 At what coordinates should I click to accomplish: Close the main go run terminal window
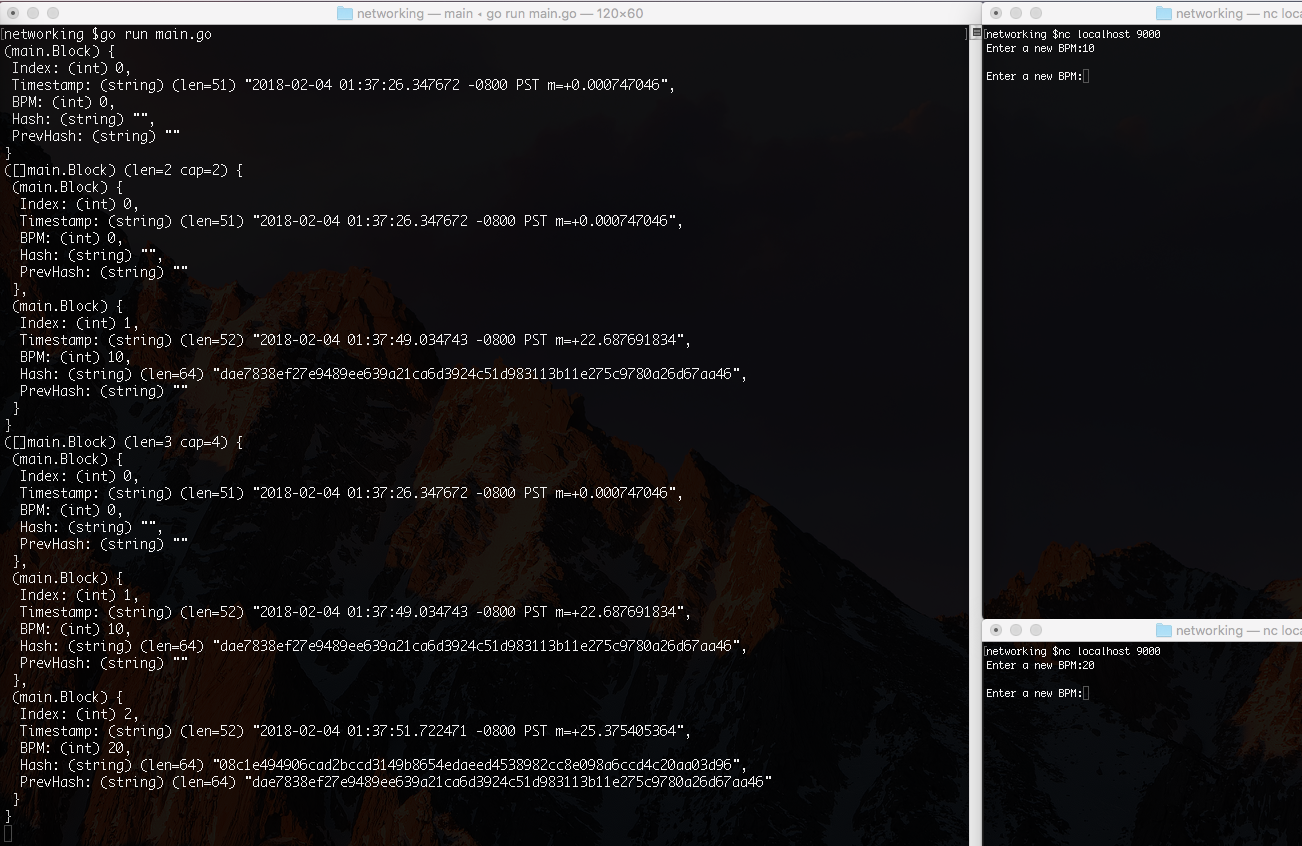click(x=13, y=13)
